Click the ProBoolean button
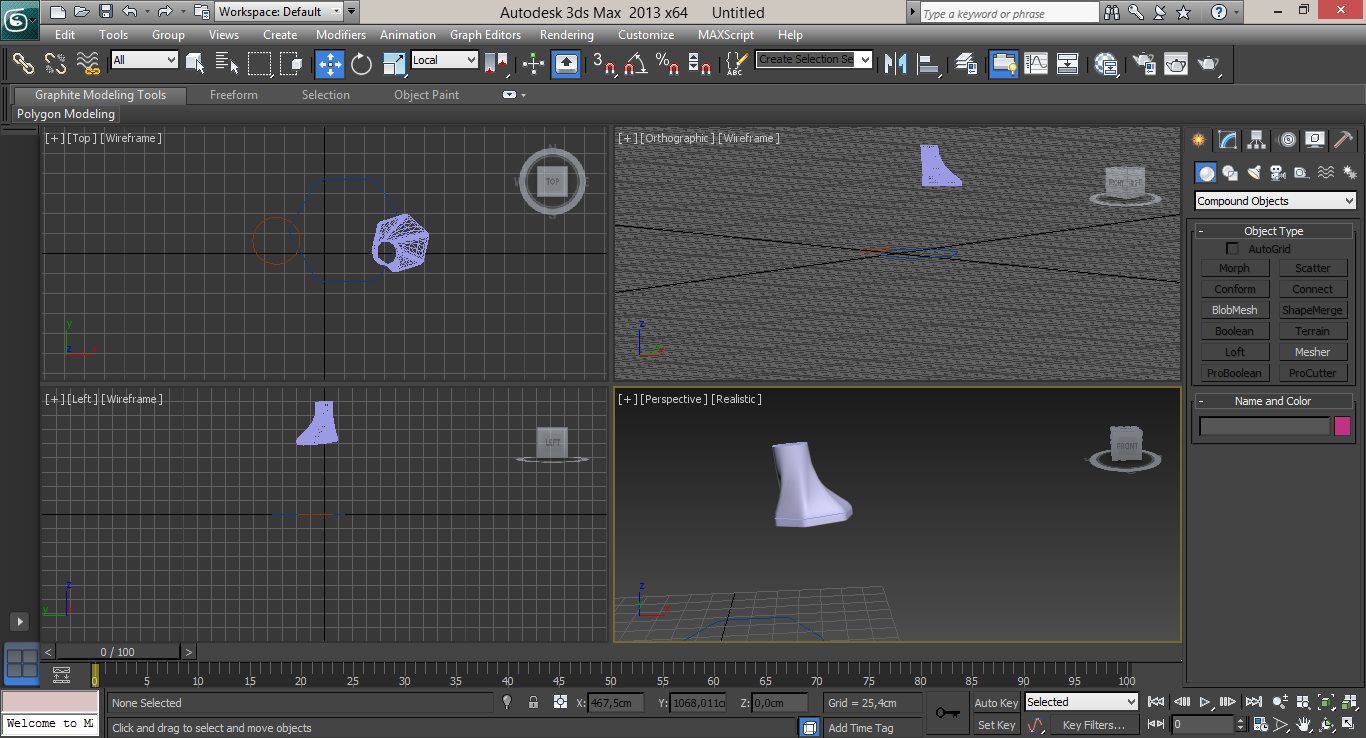This screenshot has width=1366, height=738. click(x=1235, y=373)
